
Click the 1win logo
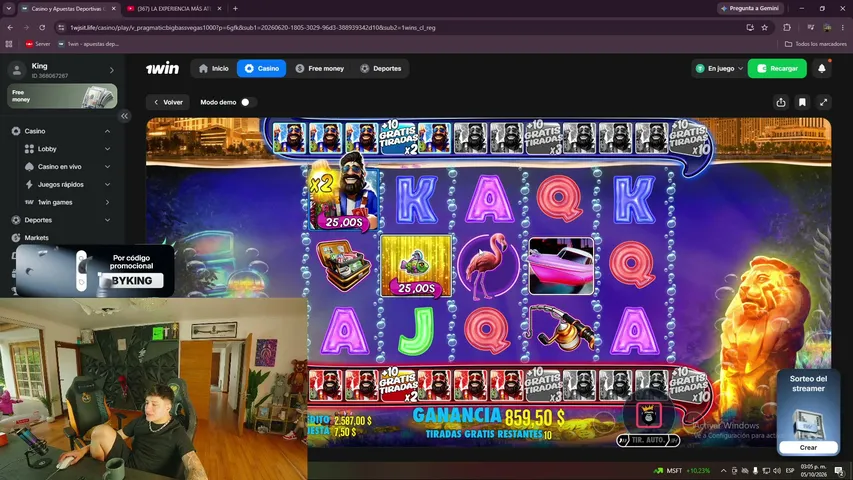[162, 69]
